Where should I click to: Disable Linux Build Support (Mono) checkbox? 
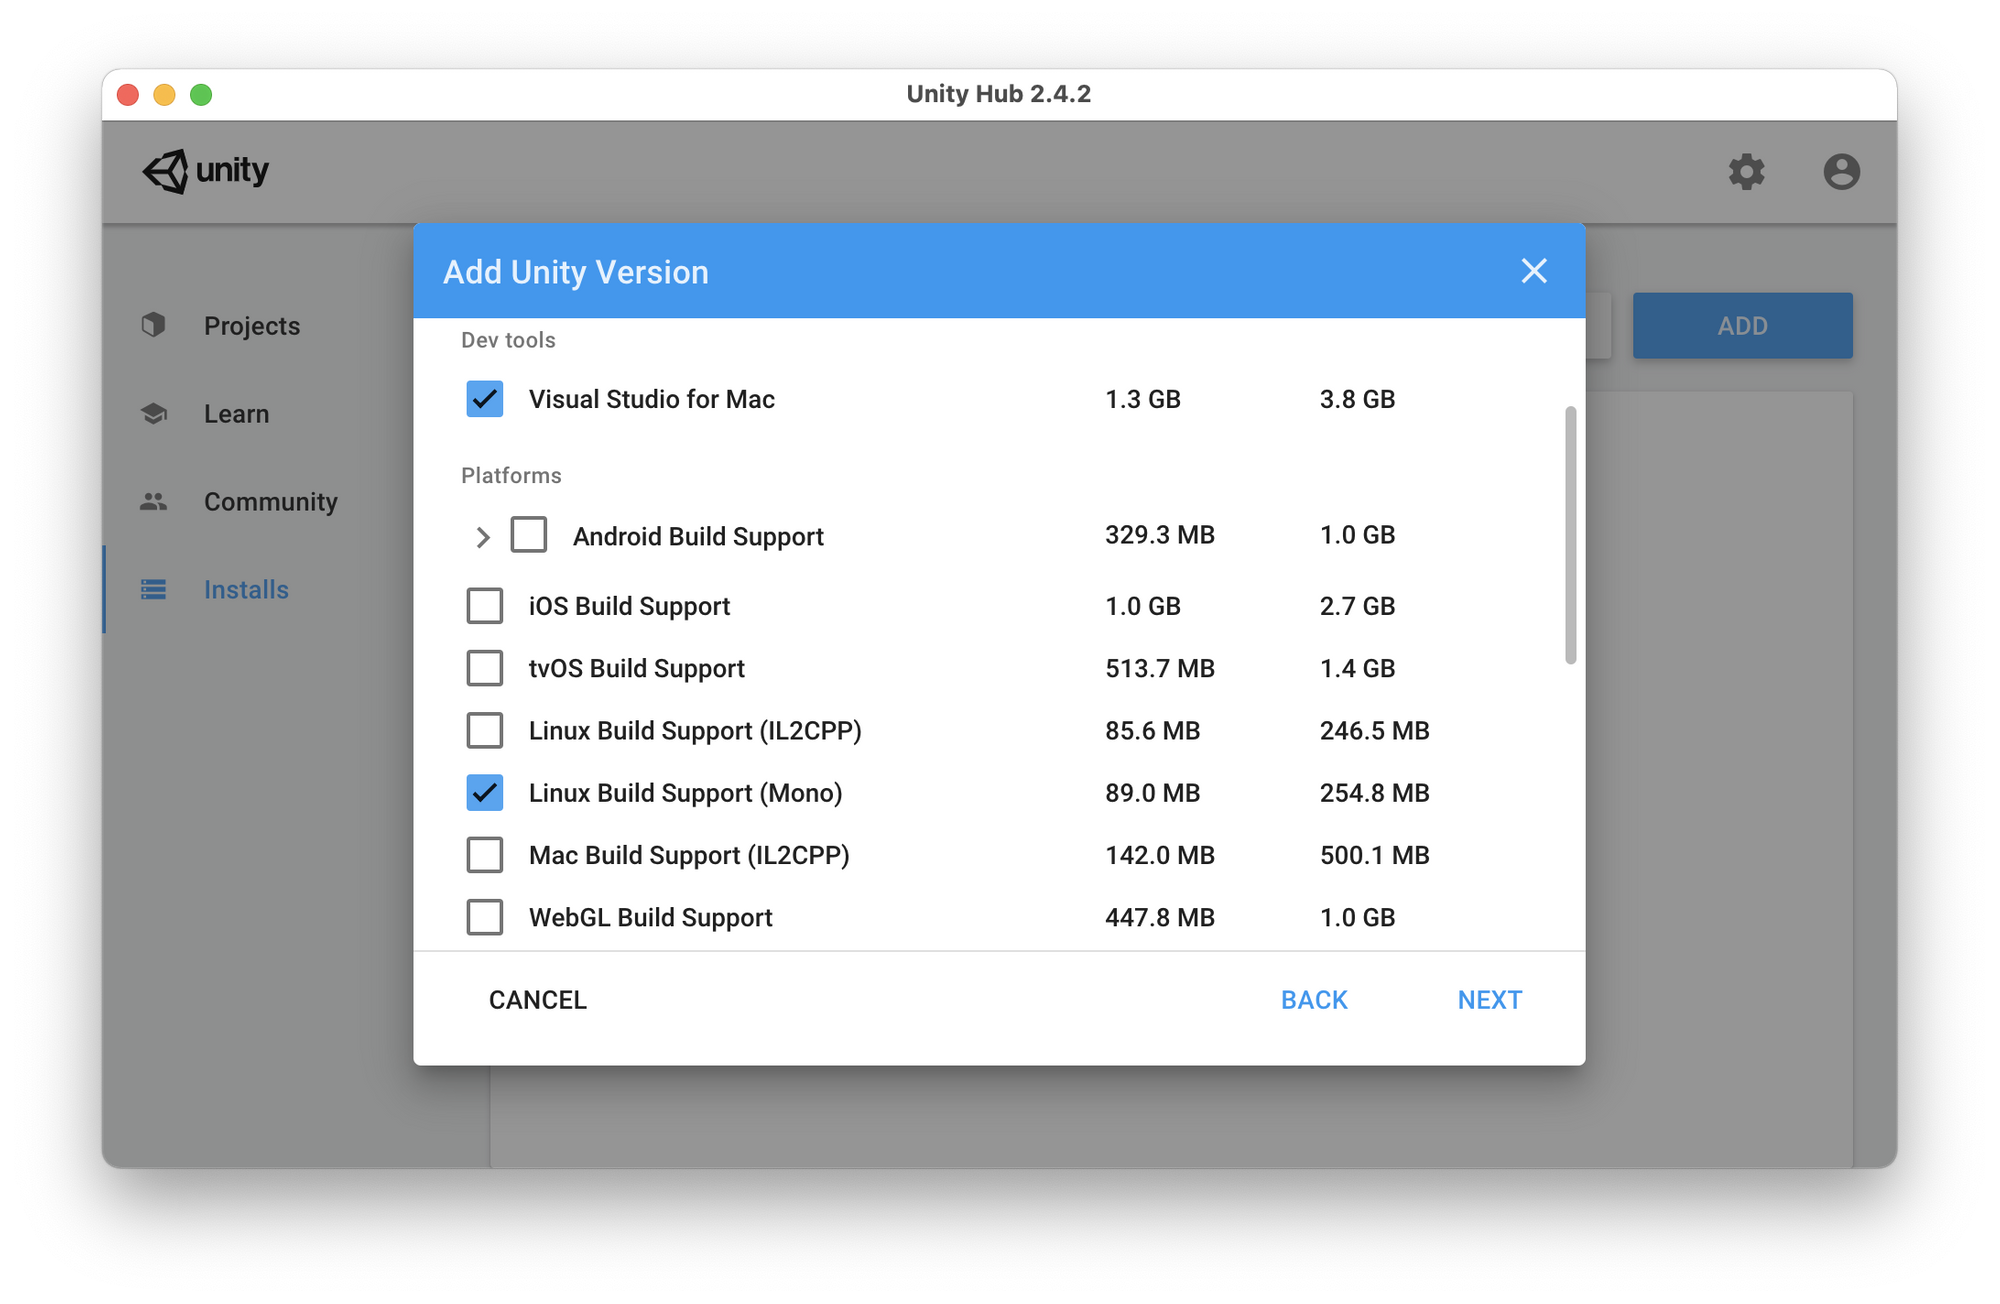[x=485, y=793]
